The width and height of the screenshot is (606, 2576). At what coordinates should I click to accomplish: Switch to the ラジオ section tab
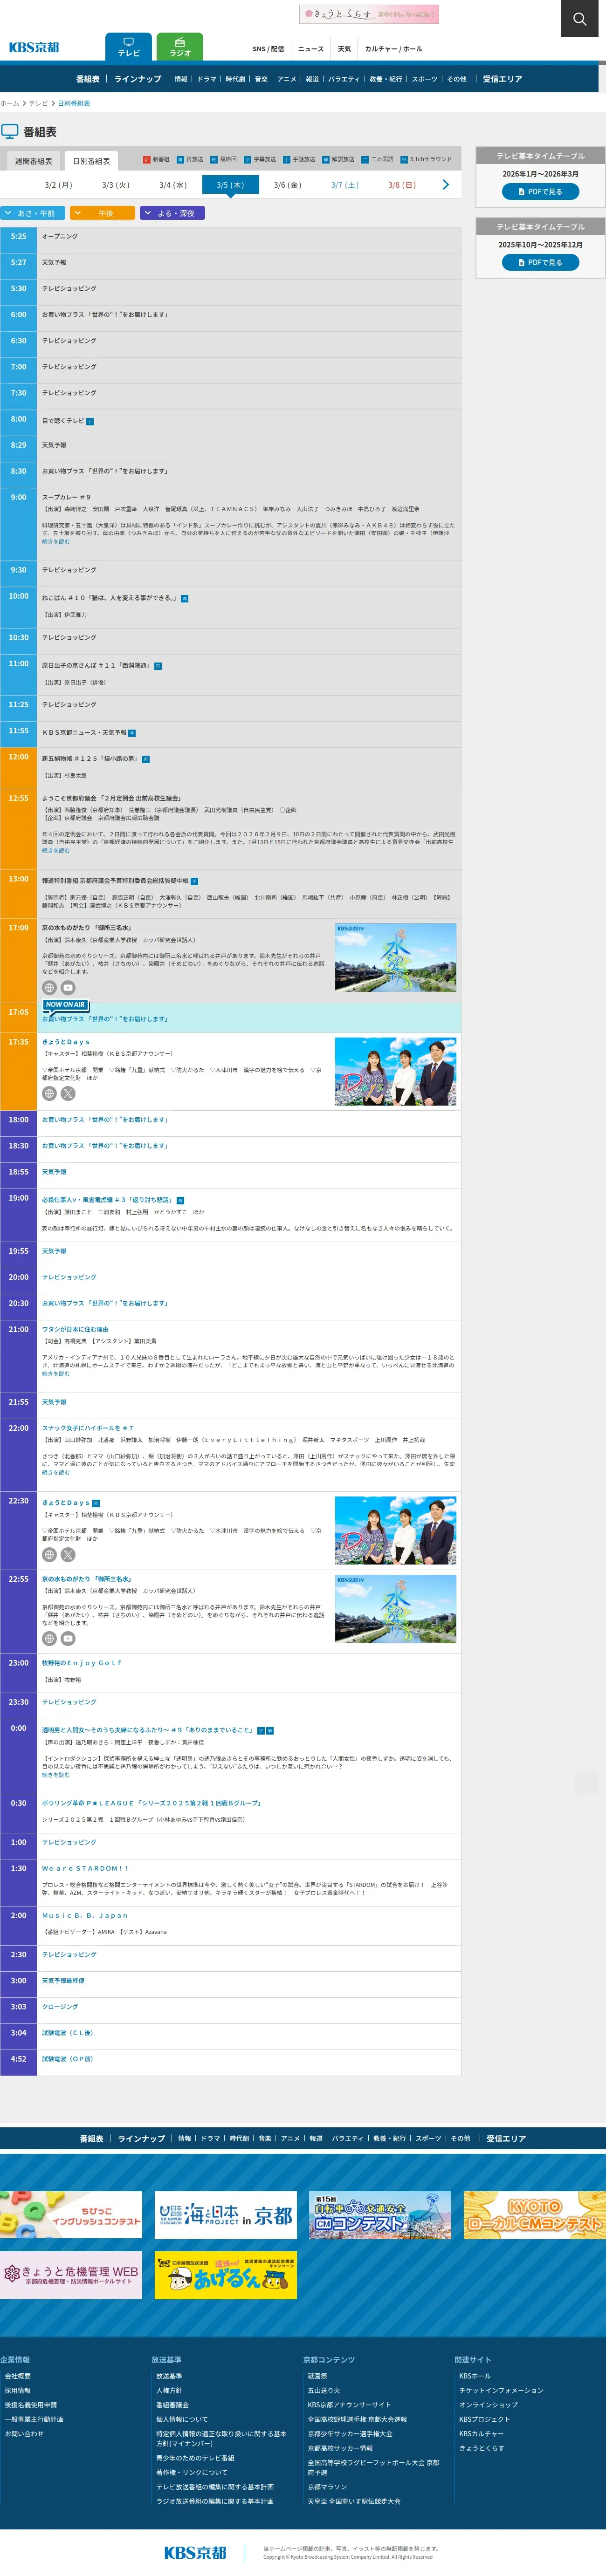(x=180, y=47)
